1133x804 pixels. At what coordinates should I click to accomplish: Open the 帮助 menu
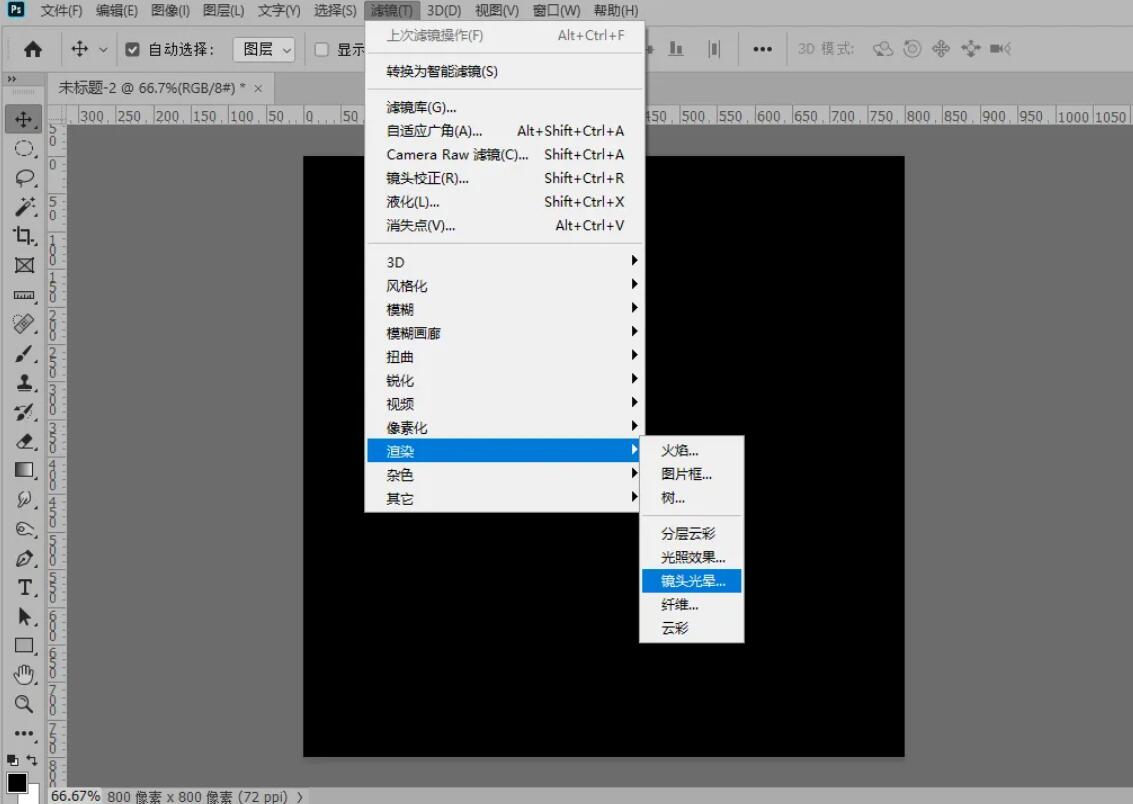pos(614,11)
